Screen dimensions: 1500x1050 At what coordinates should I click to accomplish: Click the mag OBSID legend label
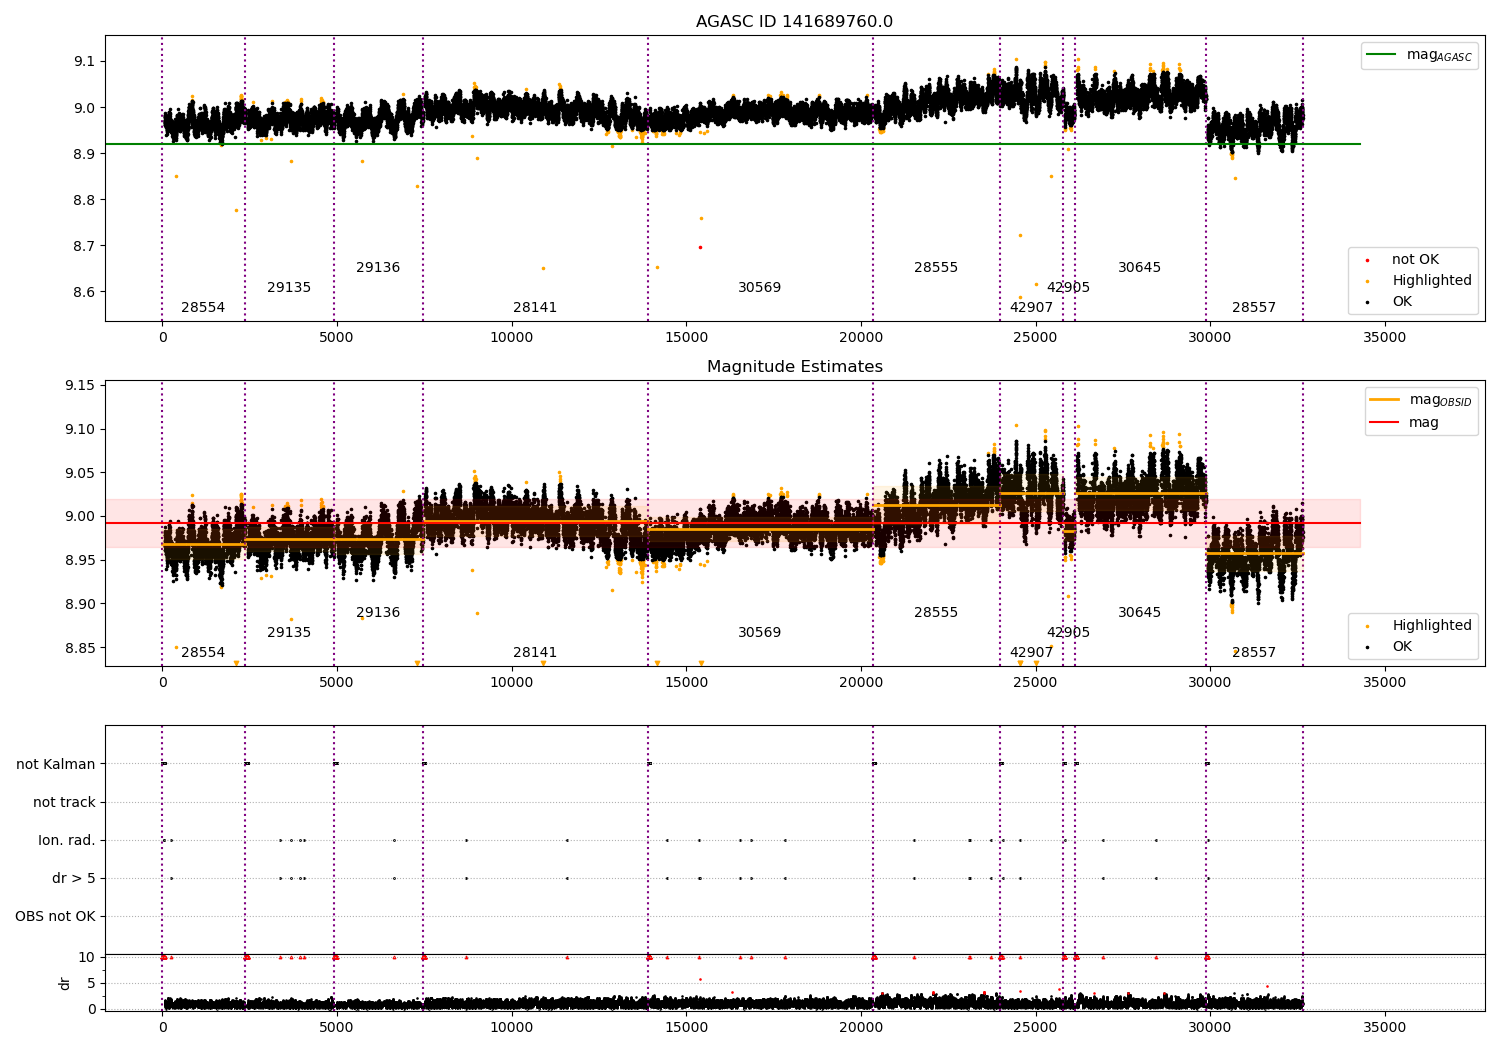pos(1440,400)
